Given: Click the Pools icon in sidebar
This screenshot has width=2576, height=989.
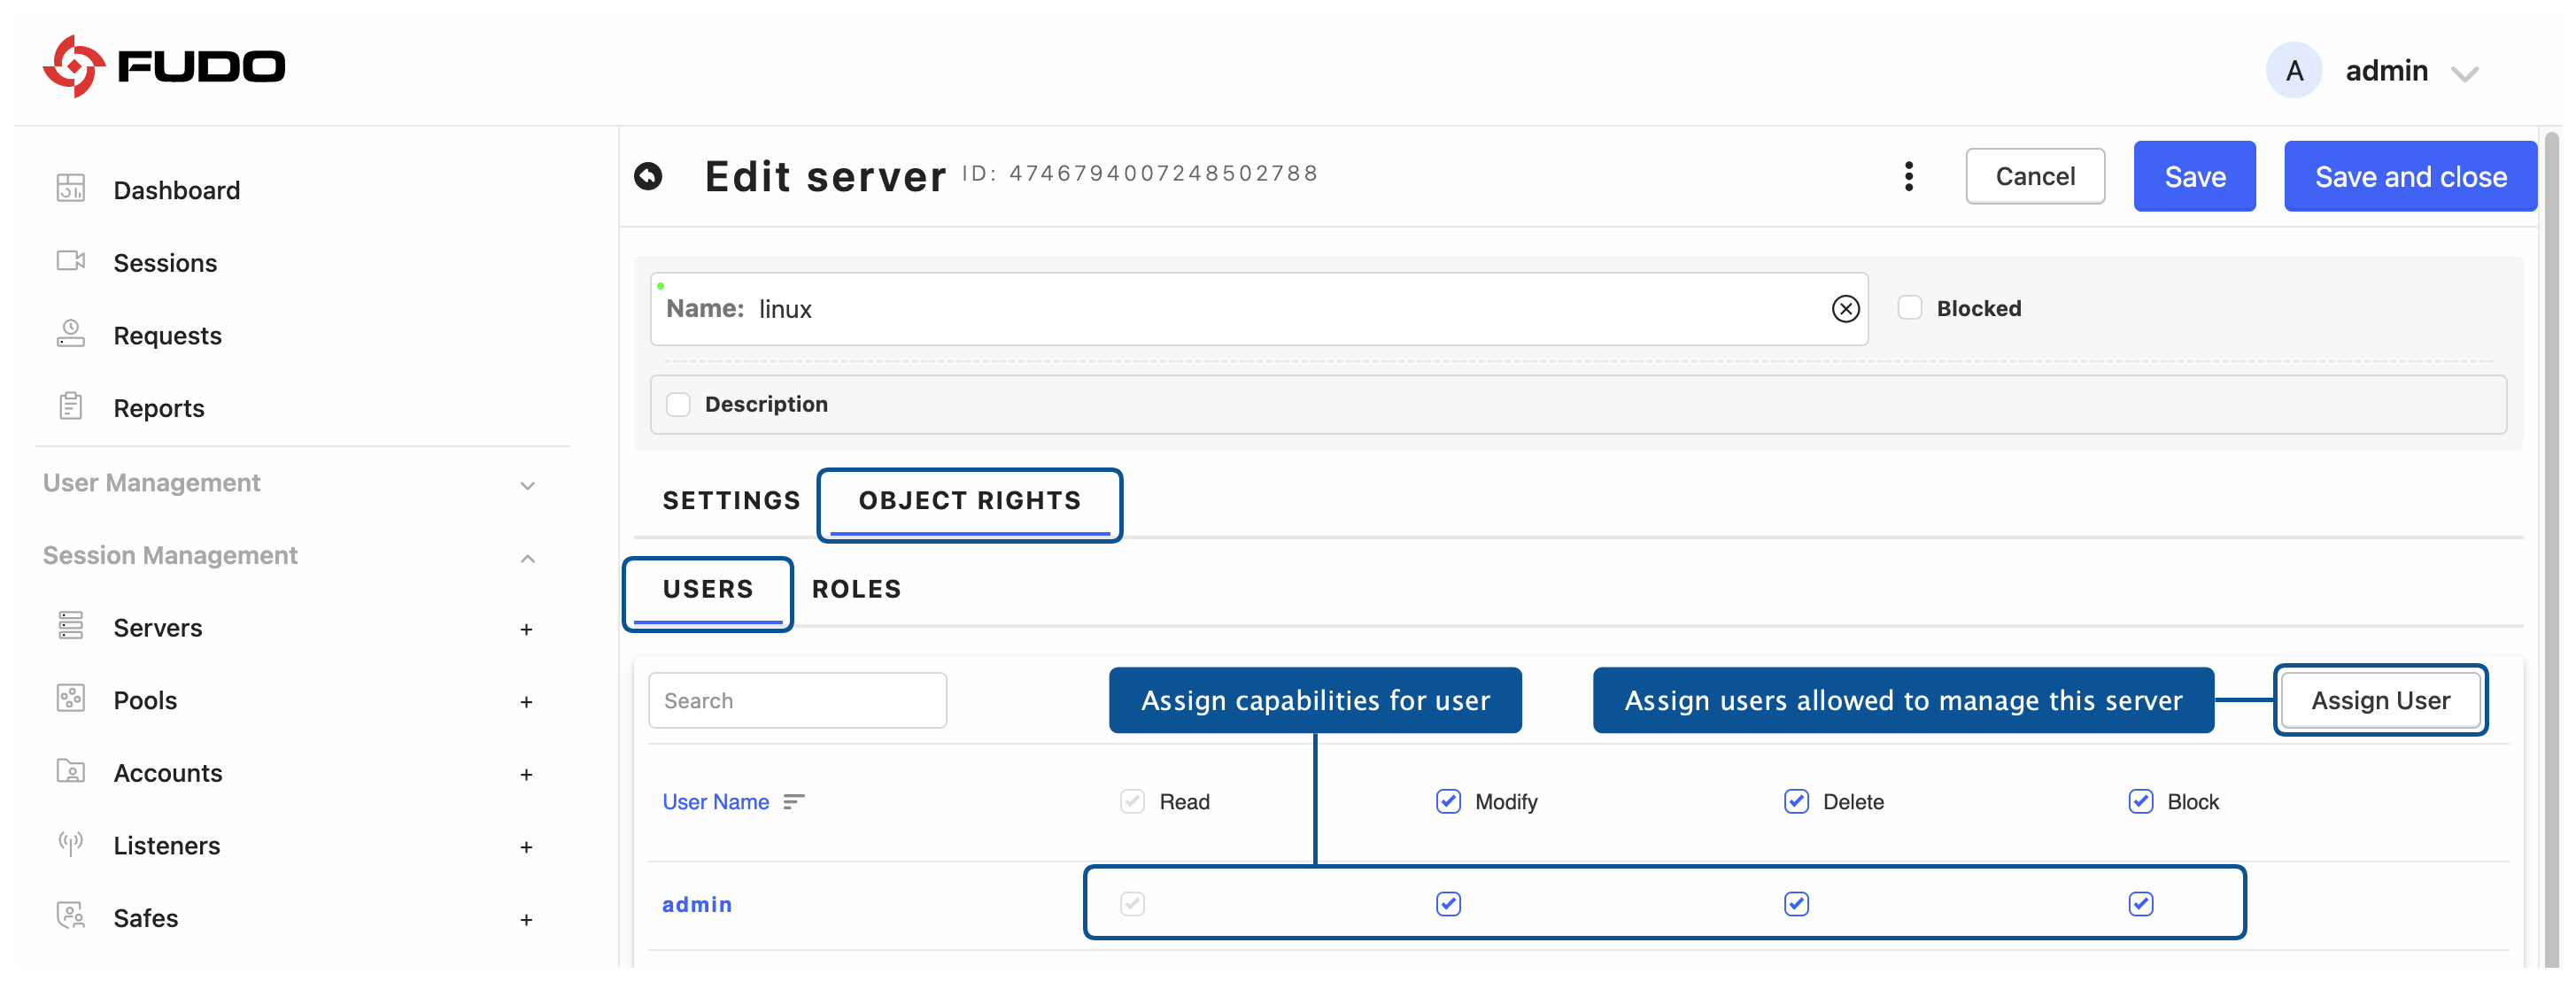Looking at the screenshot, I should click(x=71, y=698).
